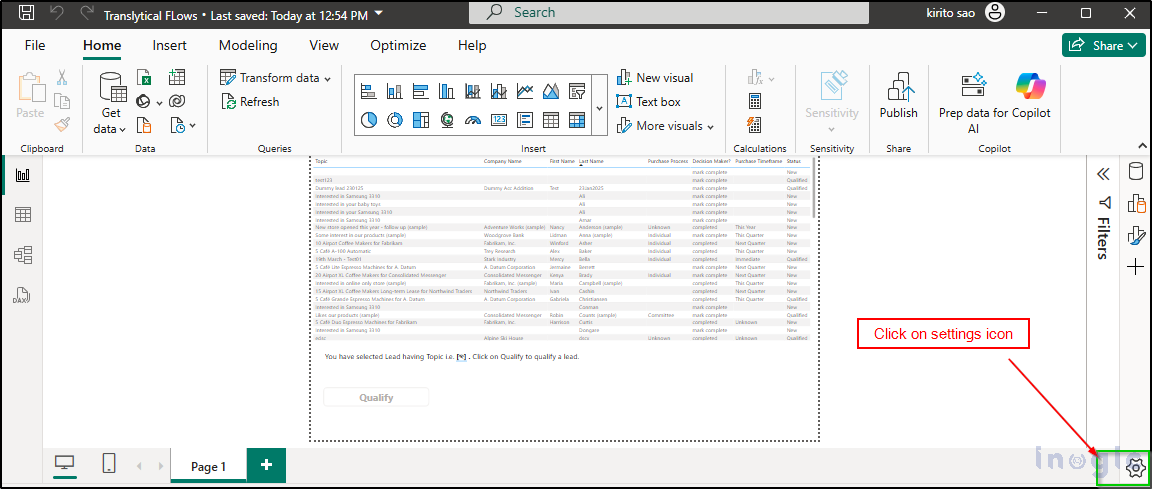Image resolution: width=1152 pixels, height=489 pixels.
Task: Switch to Table view in left sidebar
Action: [x=23, y=214]
